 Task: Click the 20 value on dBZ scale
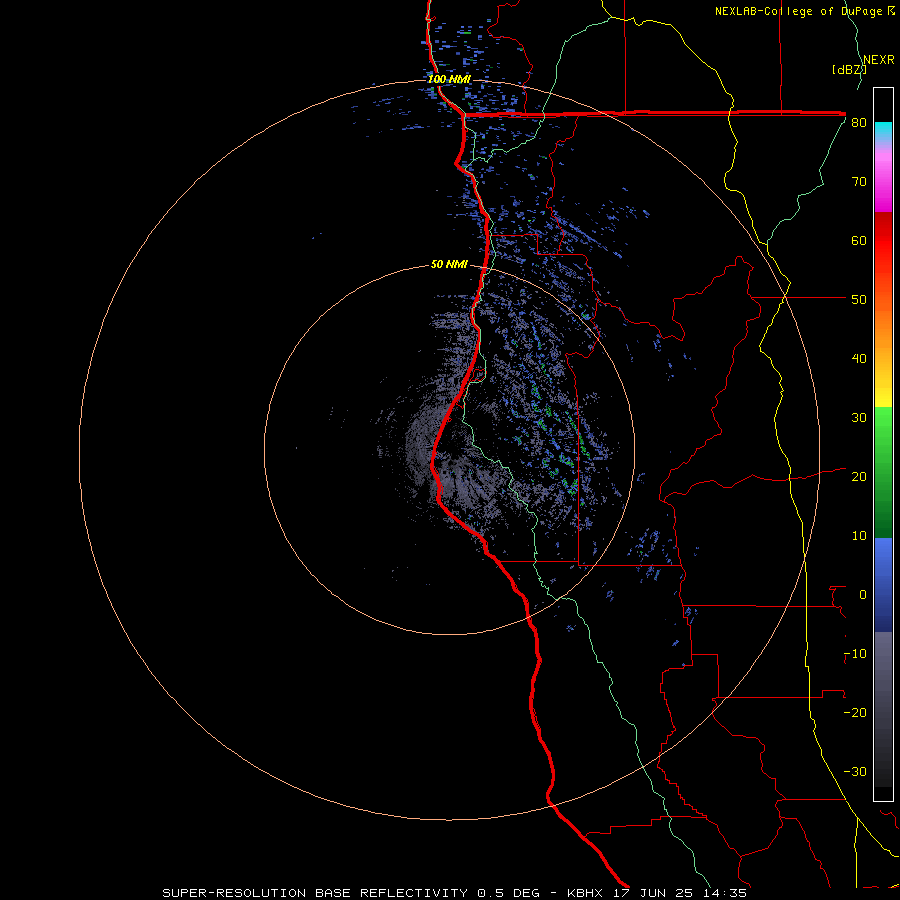pyautogui.click(x=859, y=476)
